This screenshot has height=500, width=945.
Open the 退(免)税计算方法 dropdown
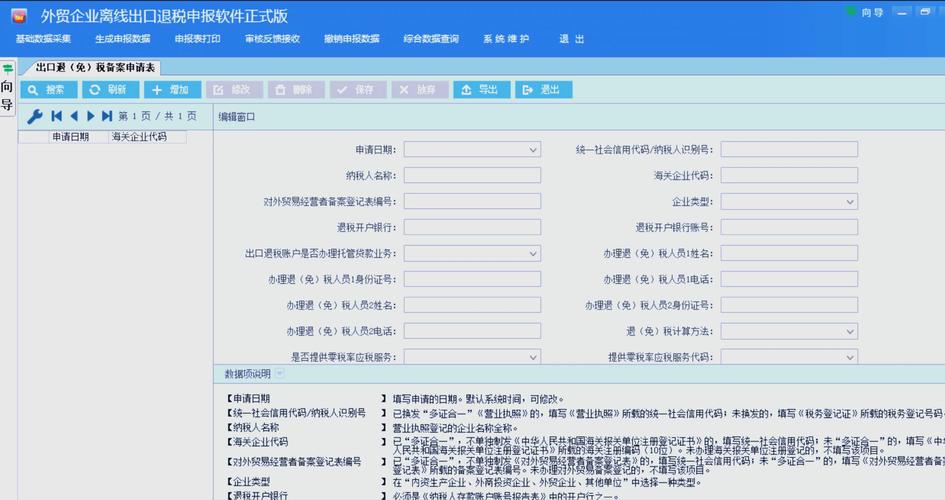point(850,331)
